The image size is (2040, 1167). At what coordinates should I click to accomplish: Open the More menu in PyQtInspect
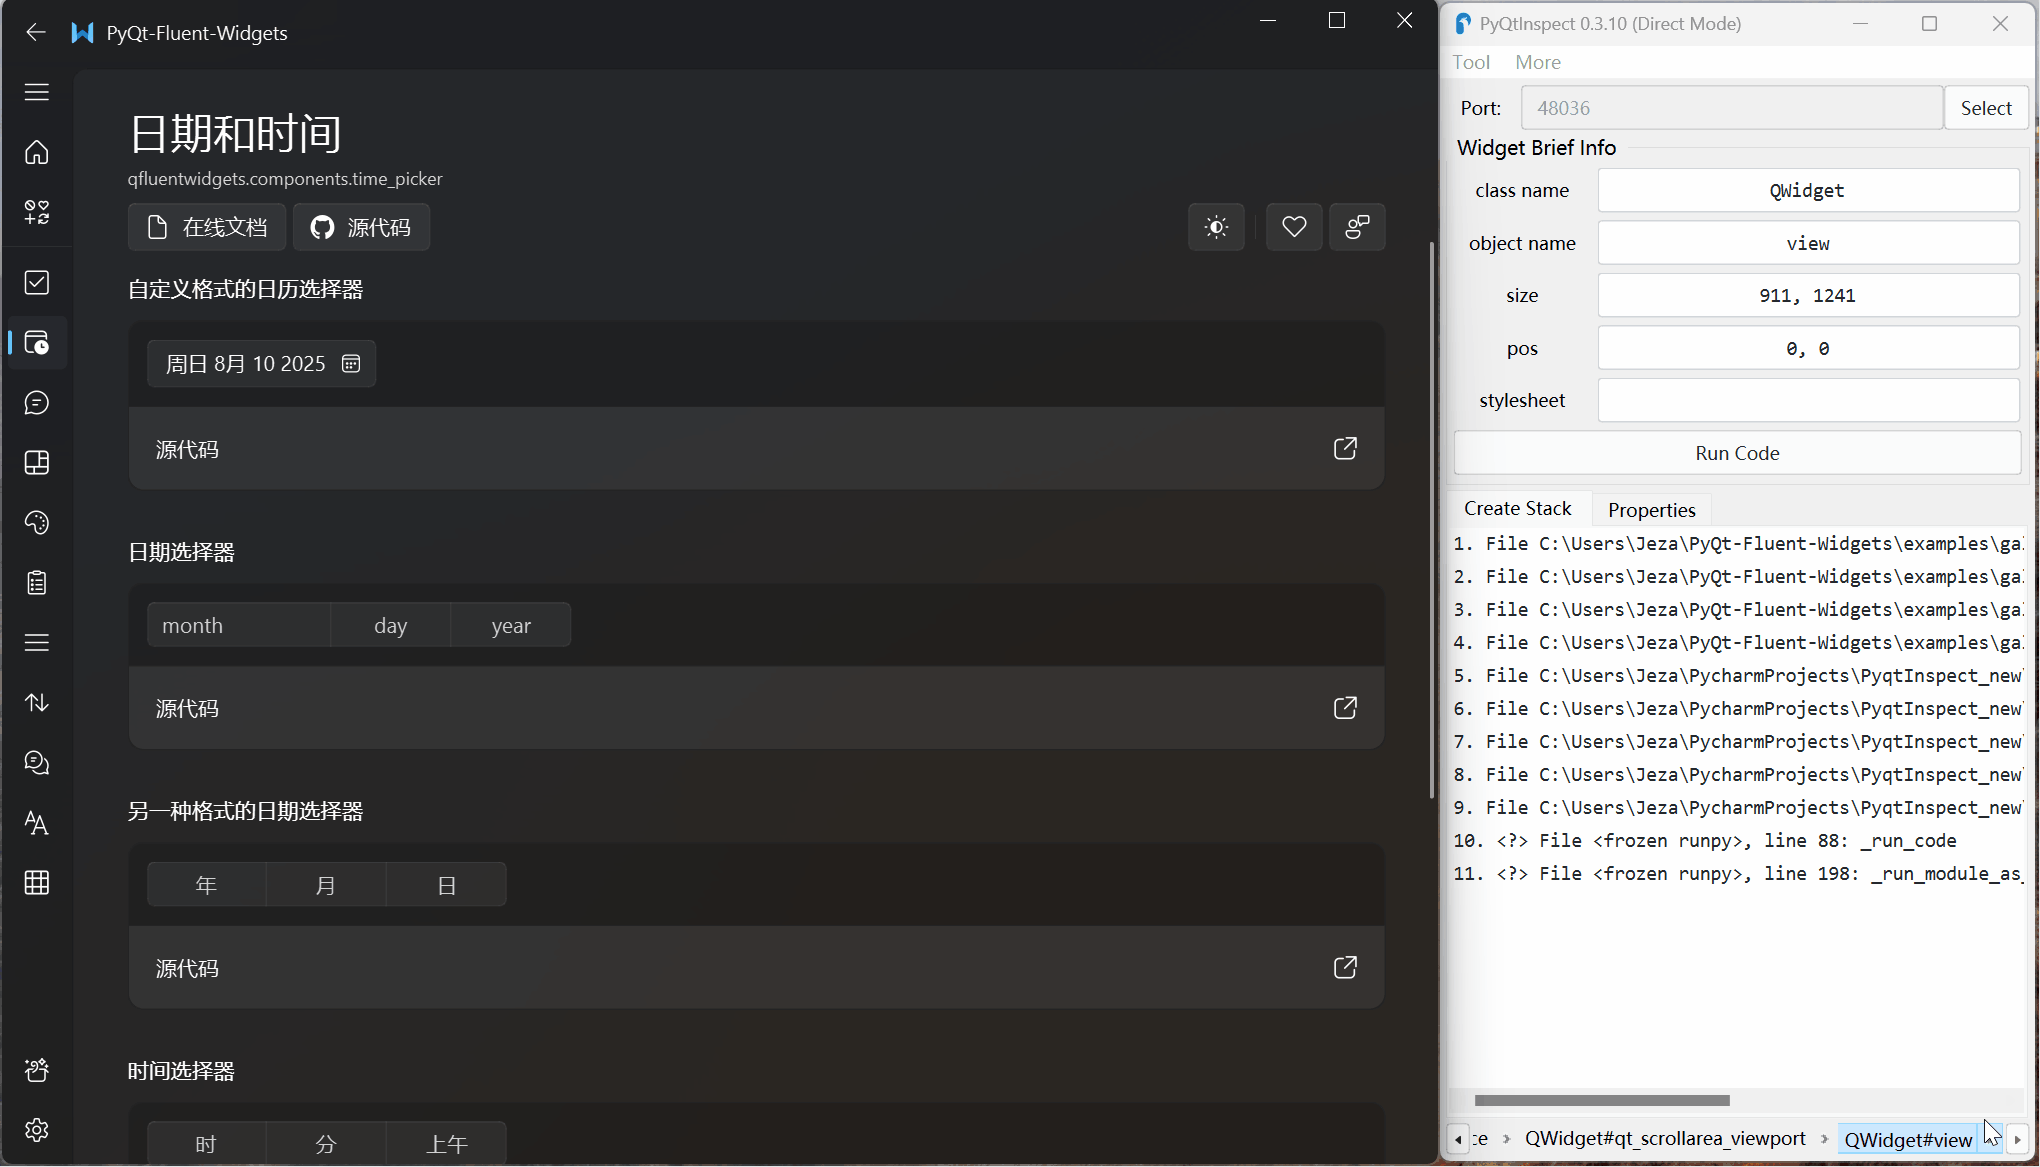(1537, 62)
